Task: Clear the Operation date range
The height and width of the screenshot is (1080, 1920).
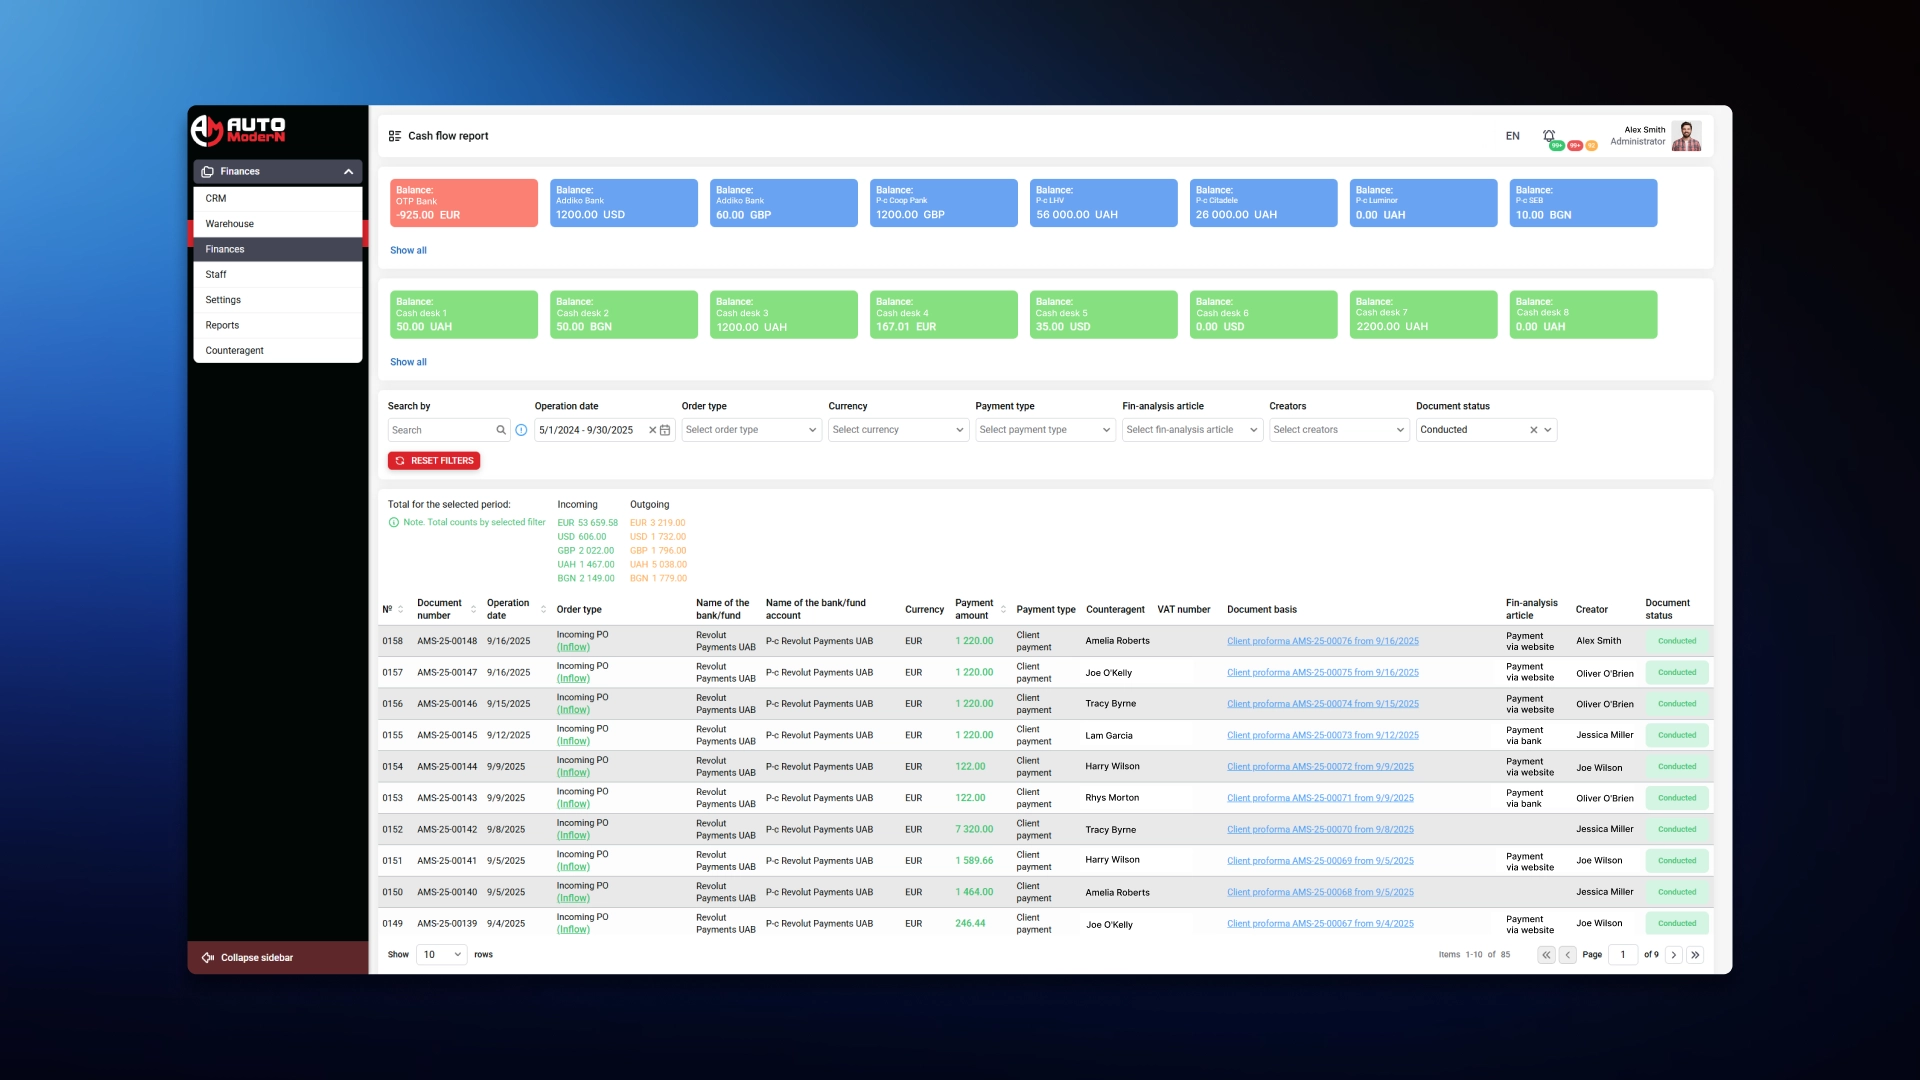Action: tap(652, 430)
